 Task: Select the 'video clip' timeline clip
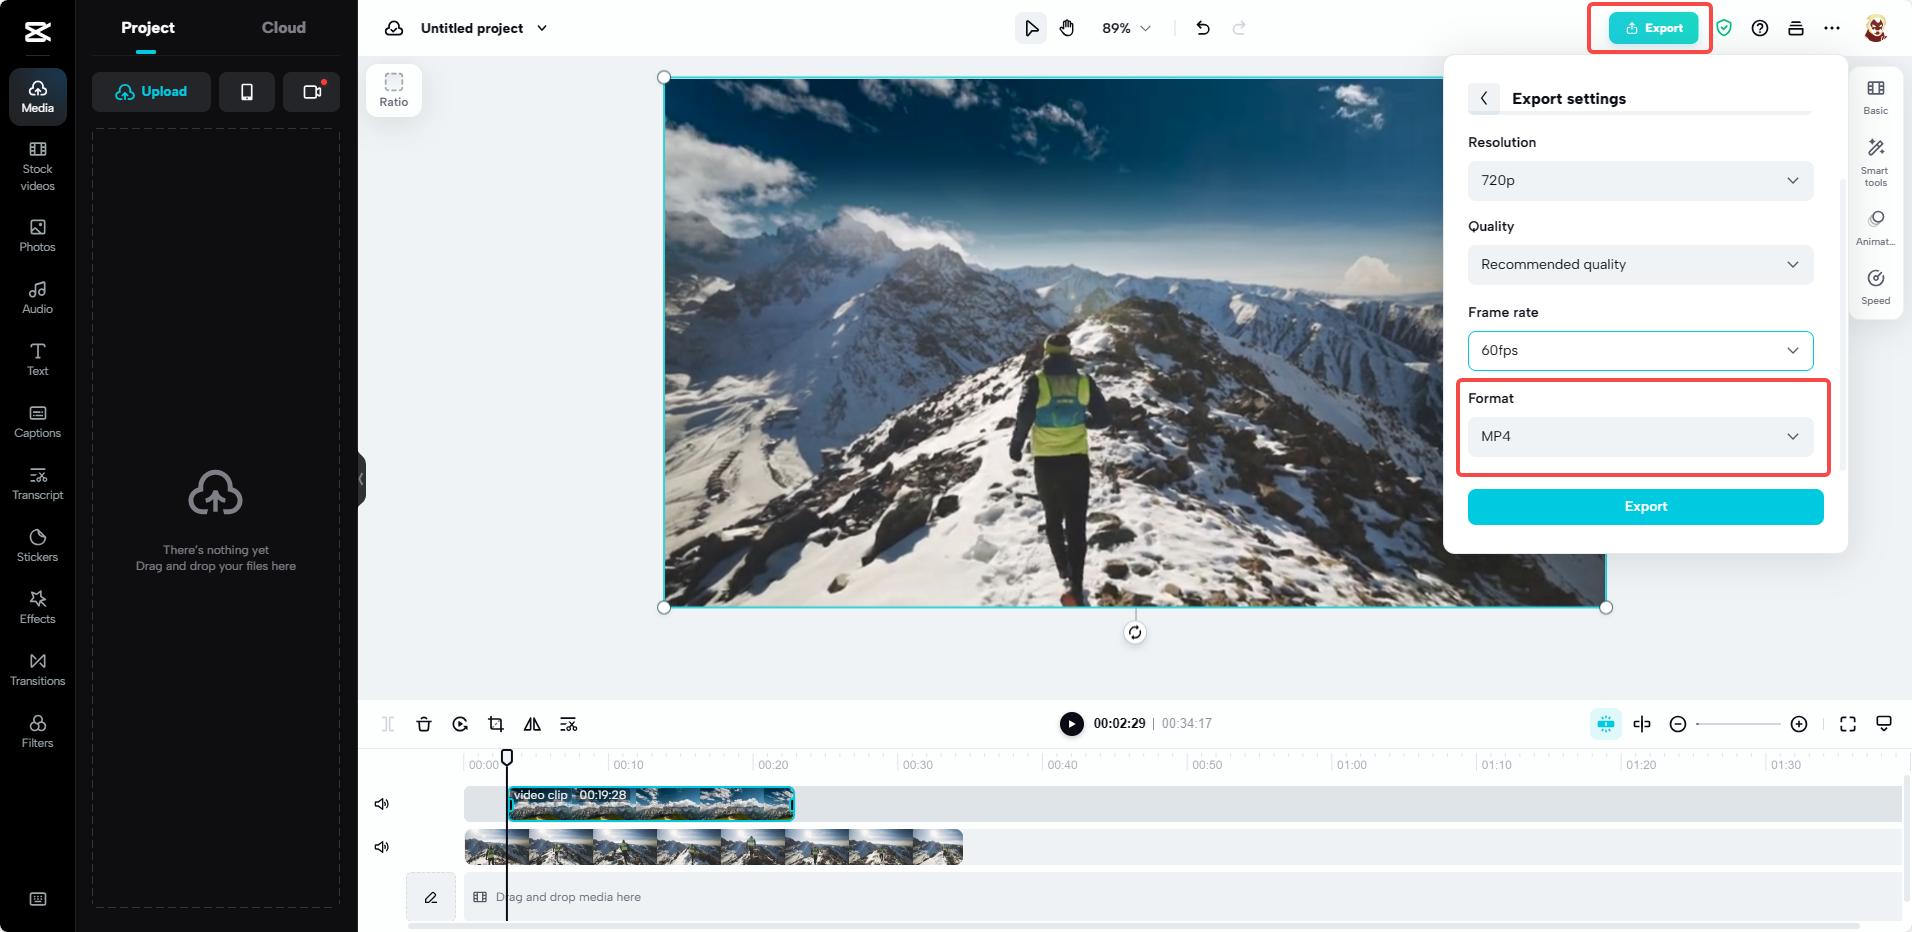[651, 804]
